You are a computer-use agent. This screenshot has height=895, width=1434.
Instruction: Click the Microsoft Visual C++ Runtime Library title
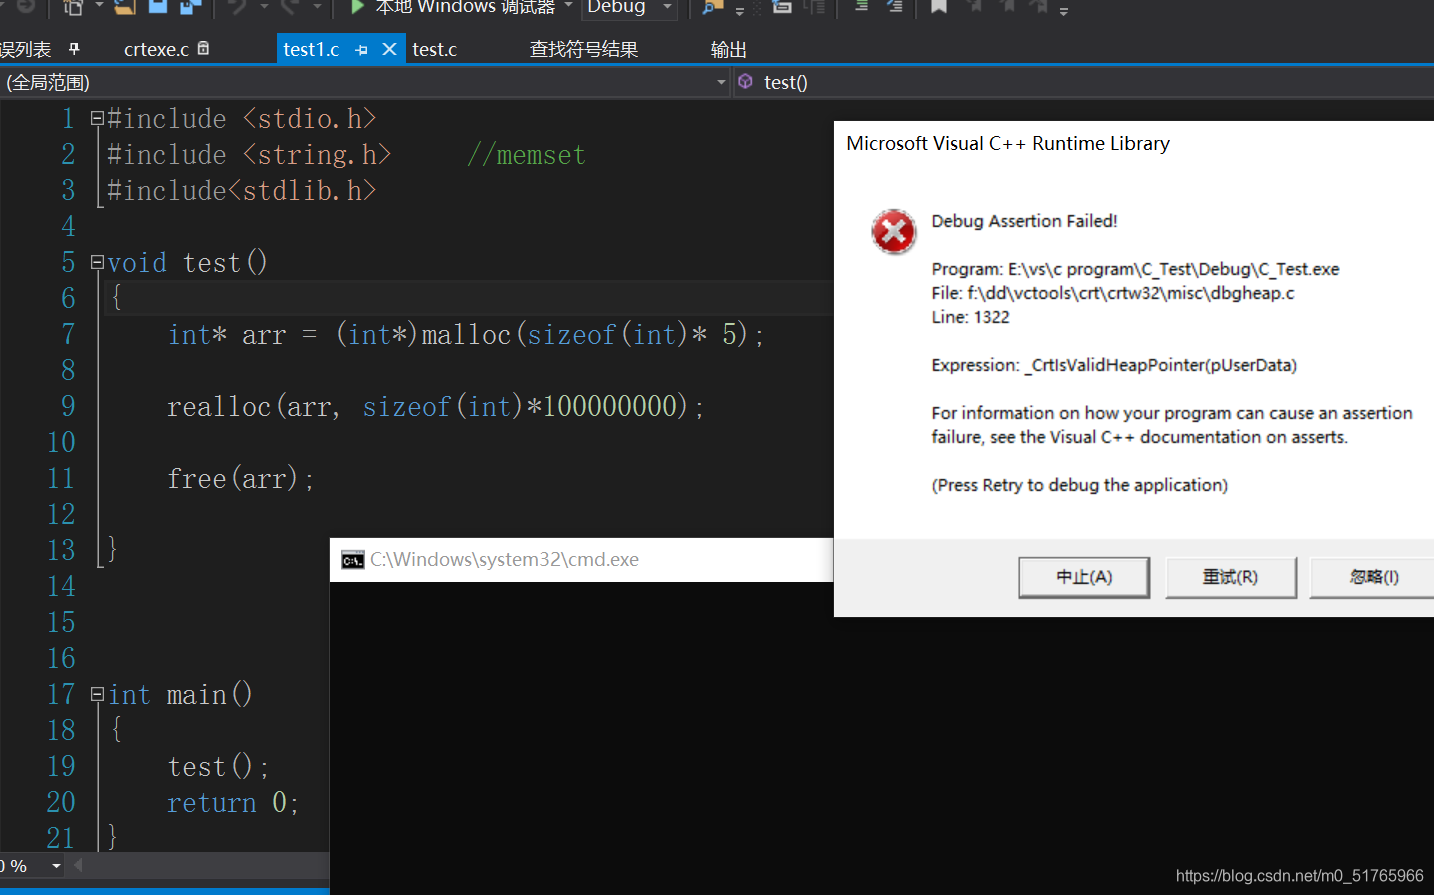1008,143
